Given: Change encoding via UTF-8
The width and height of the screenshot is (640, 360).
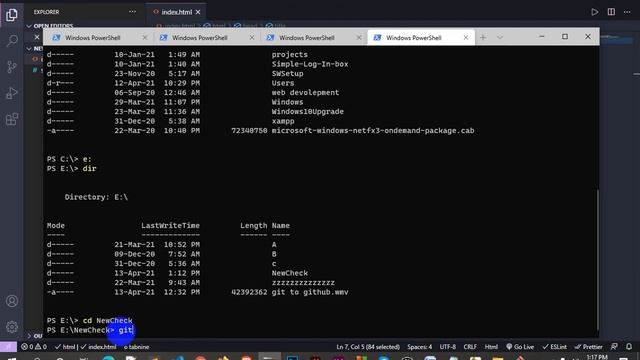Looking at the screenshot, I should [x=447, y=347].
